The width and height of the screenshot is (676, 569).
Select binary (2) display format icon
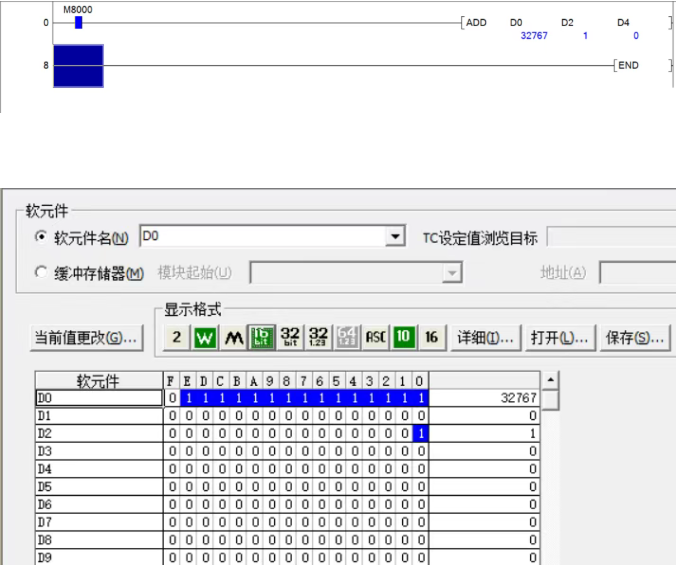[177, 338]
